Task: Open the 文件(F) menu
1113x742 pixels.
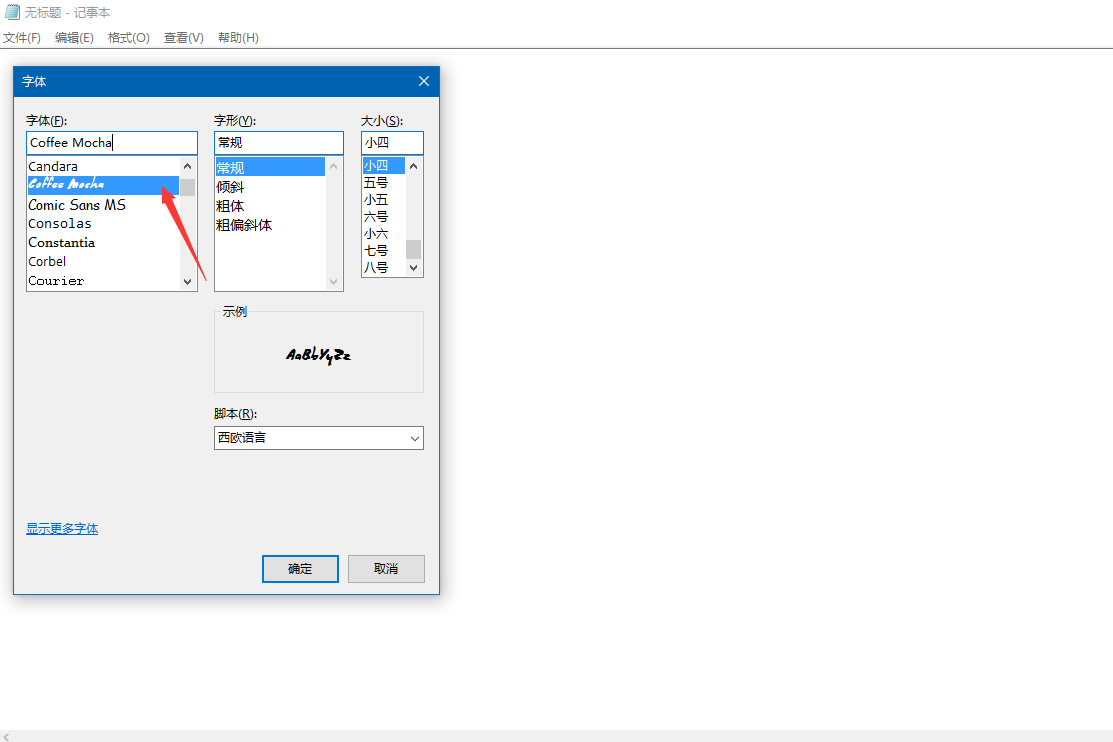Action: [22, 38]
